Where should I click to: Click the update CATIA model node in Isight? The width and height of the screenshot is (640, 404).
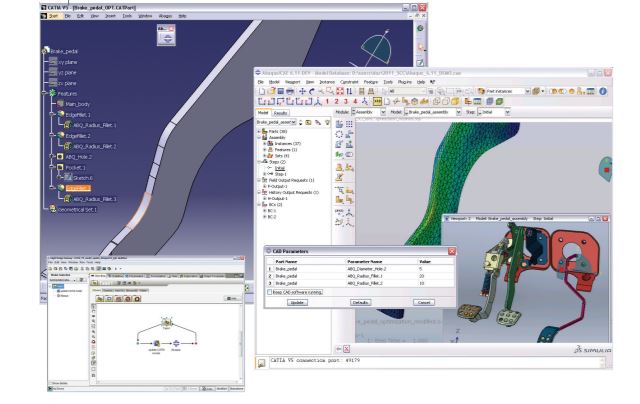[156, 344]
